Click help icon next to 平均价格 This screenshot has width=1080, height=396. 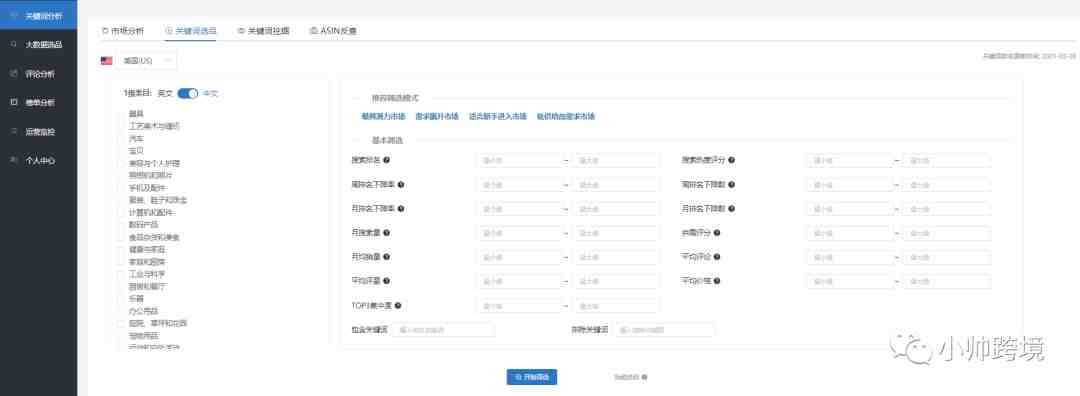[x=717, y=281]
